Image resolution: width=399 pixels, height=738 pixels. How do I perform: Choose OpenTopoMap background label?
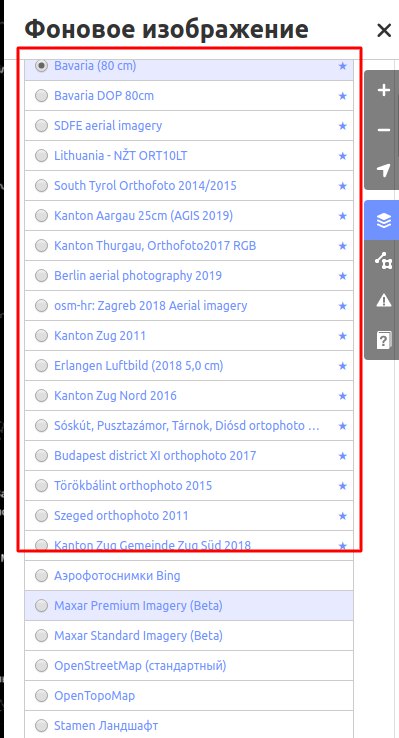tap(94, 696)
